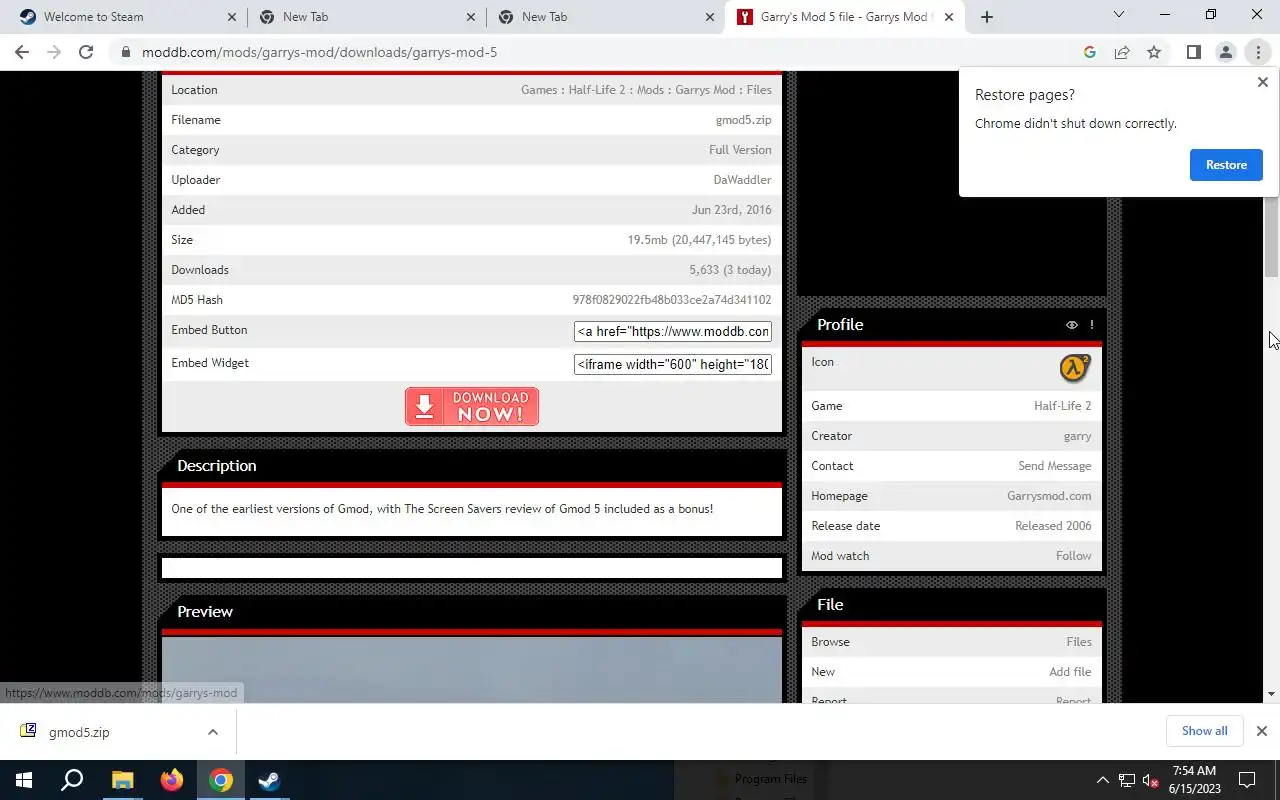1280x800 pixels.
Task: Follow the mod via Mod watch
Action: (1073, 556)
